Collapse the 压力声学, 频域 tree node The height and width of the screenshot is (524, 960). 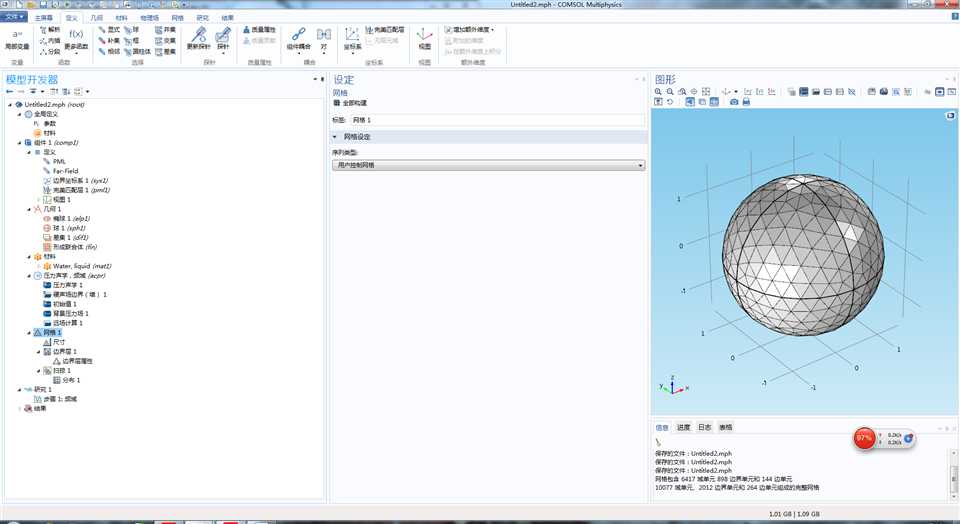[x=29, y=275]
